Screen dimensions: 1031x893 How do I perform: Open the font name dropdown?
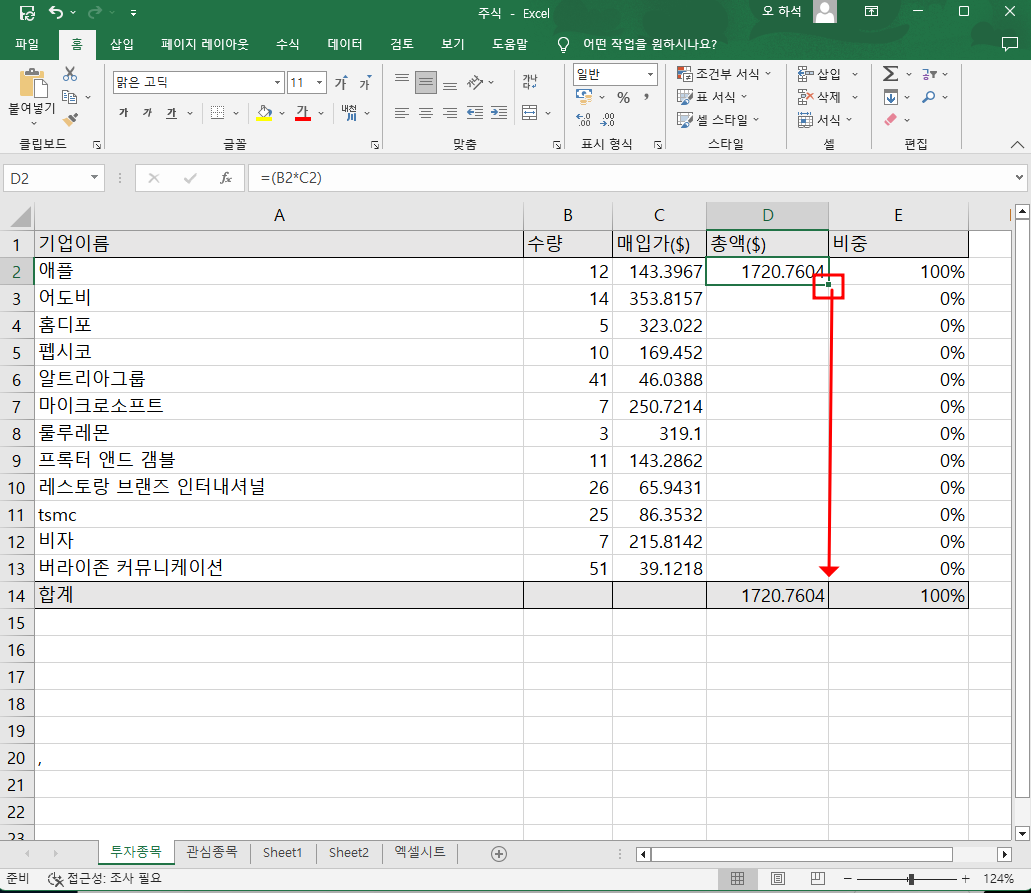277,82
